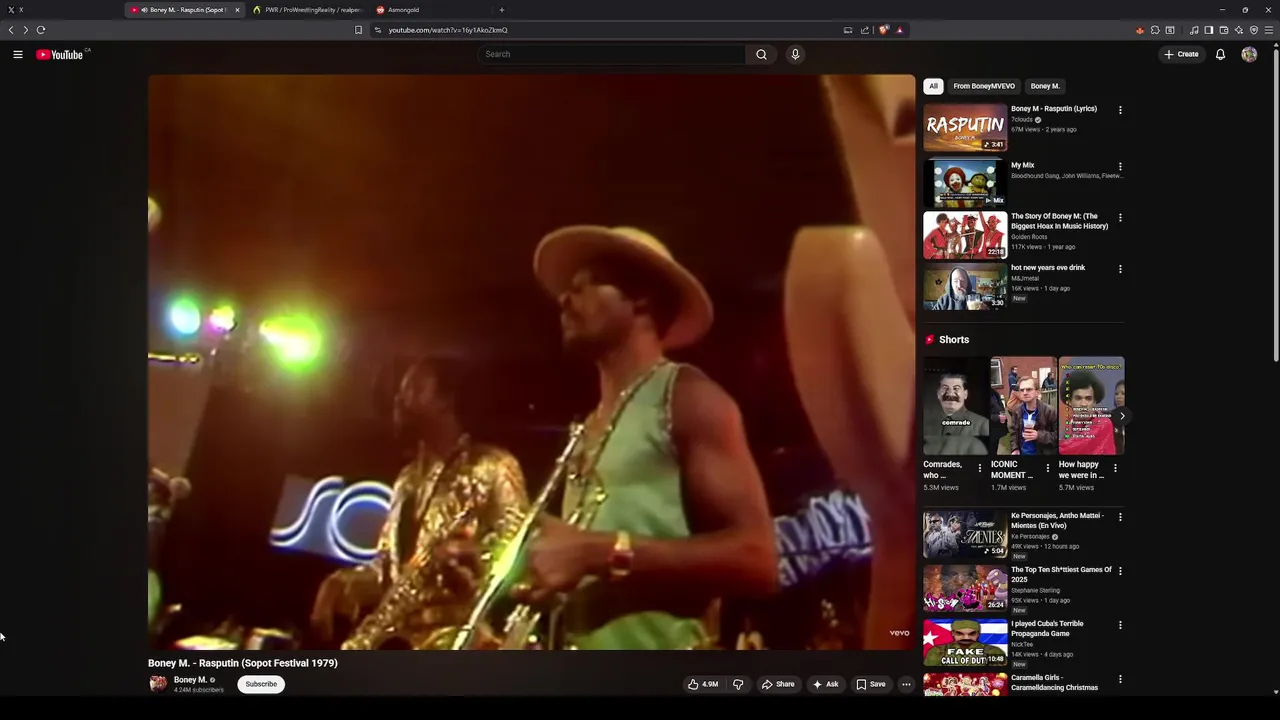1280x720 pixels.
Task: Go to the YouTube home logo
Action: [60, 54]
